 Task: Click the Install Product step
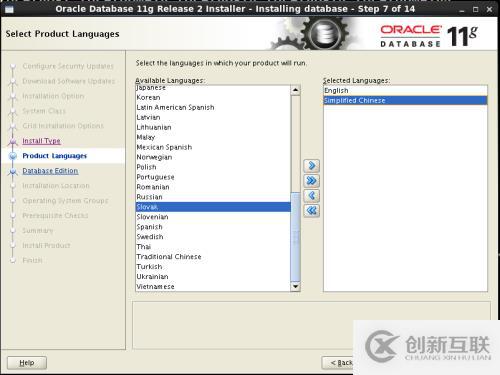(46, 246)
